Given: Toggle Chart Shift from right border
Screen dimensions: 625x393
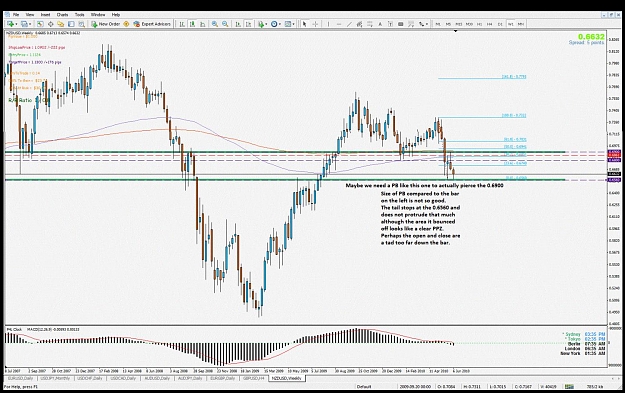Looking at the screenshot, I should point(248,24).
